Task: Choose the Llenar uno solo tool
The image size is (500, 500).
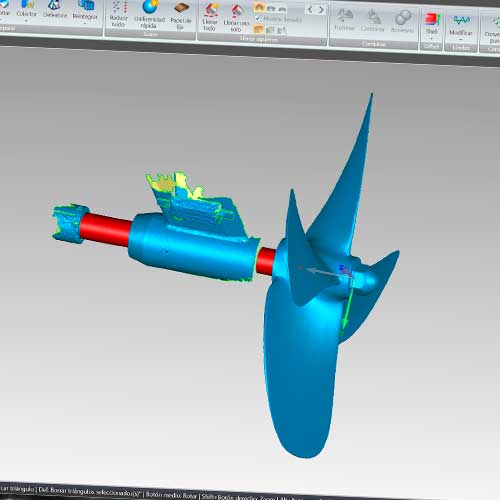Action: [x=236, y=19]
